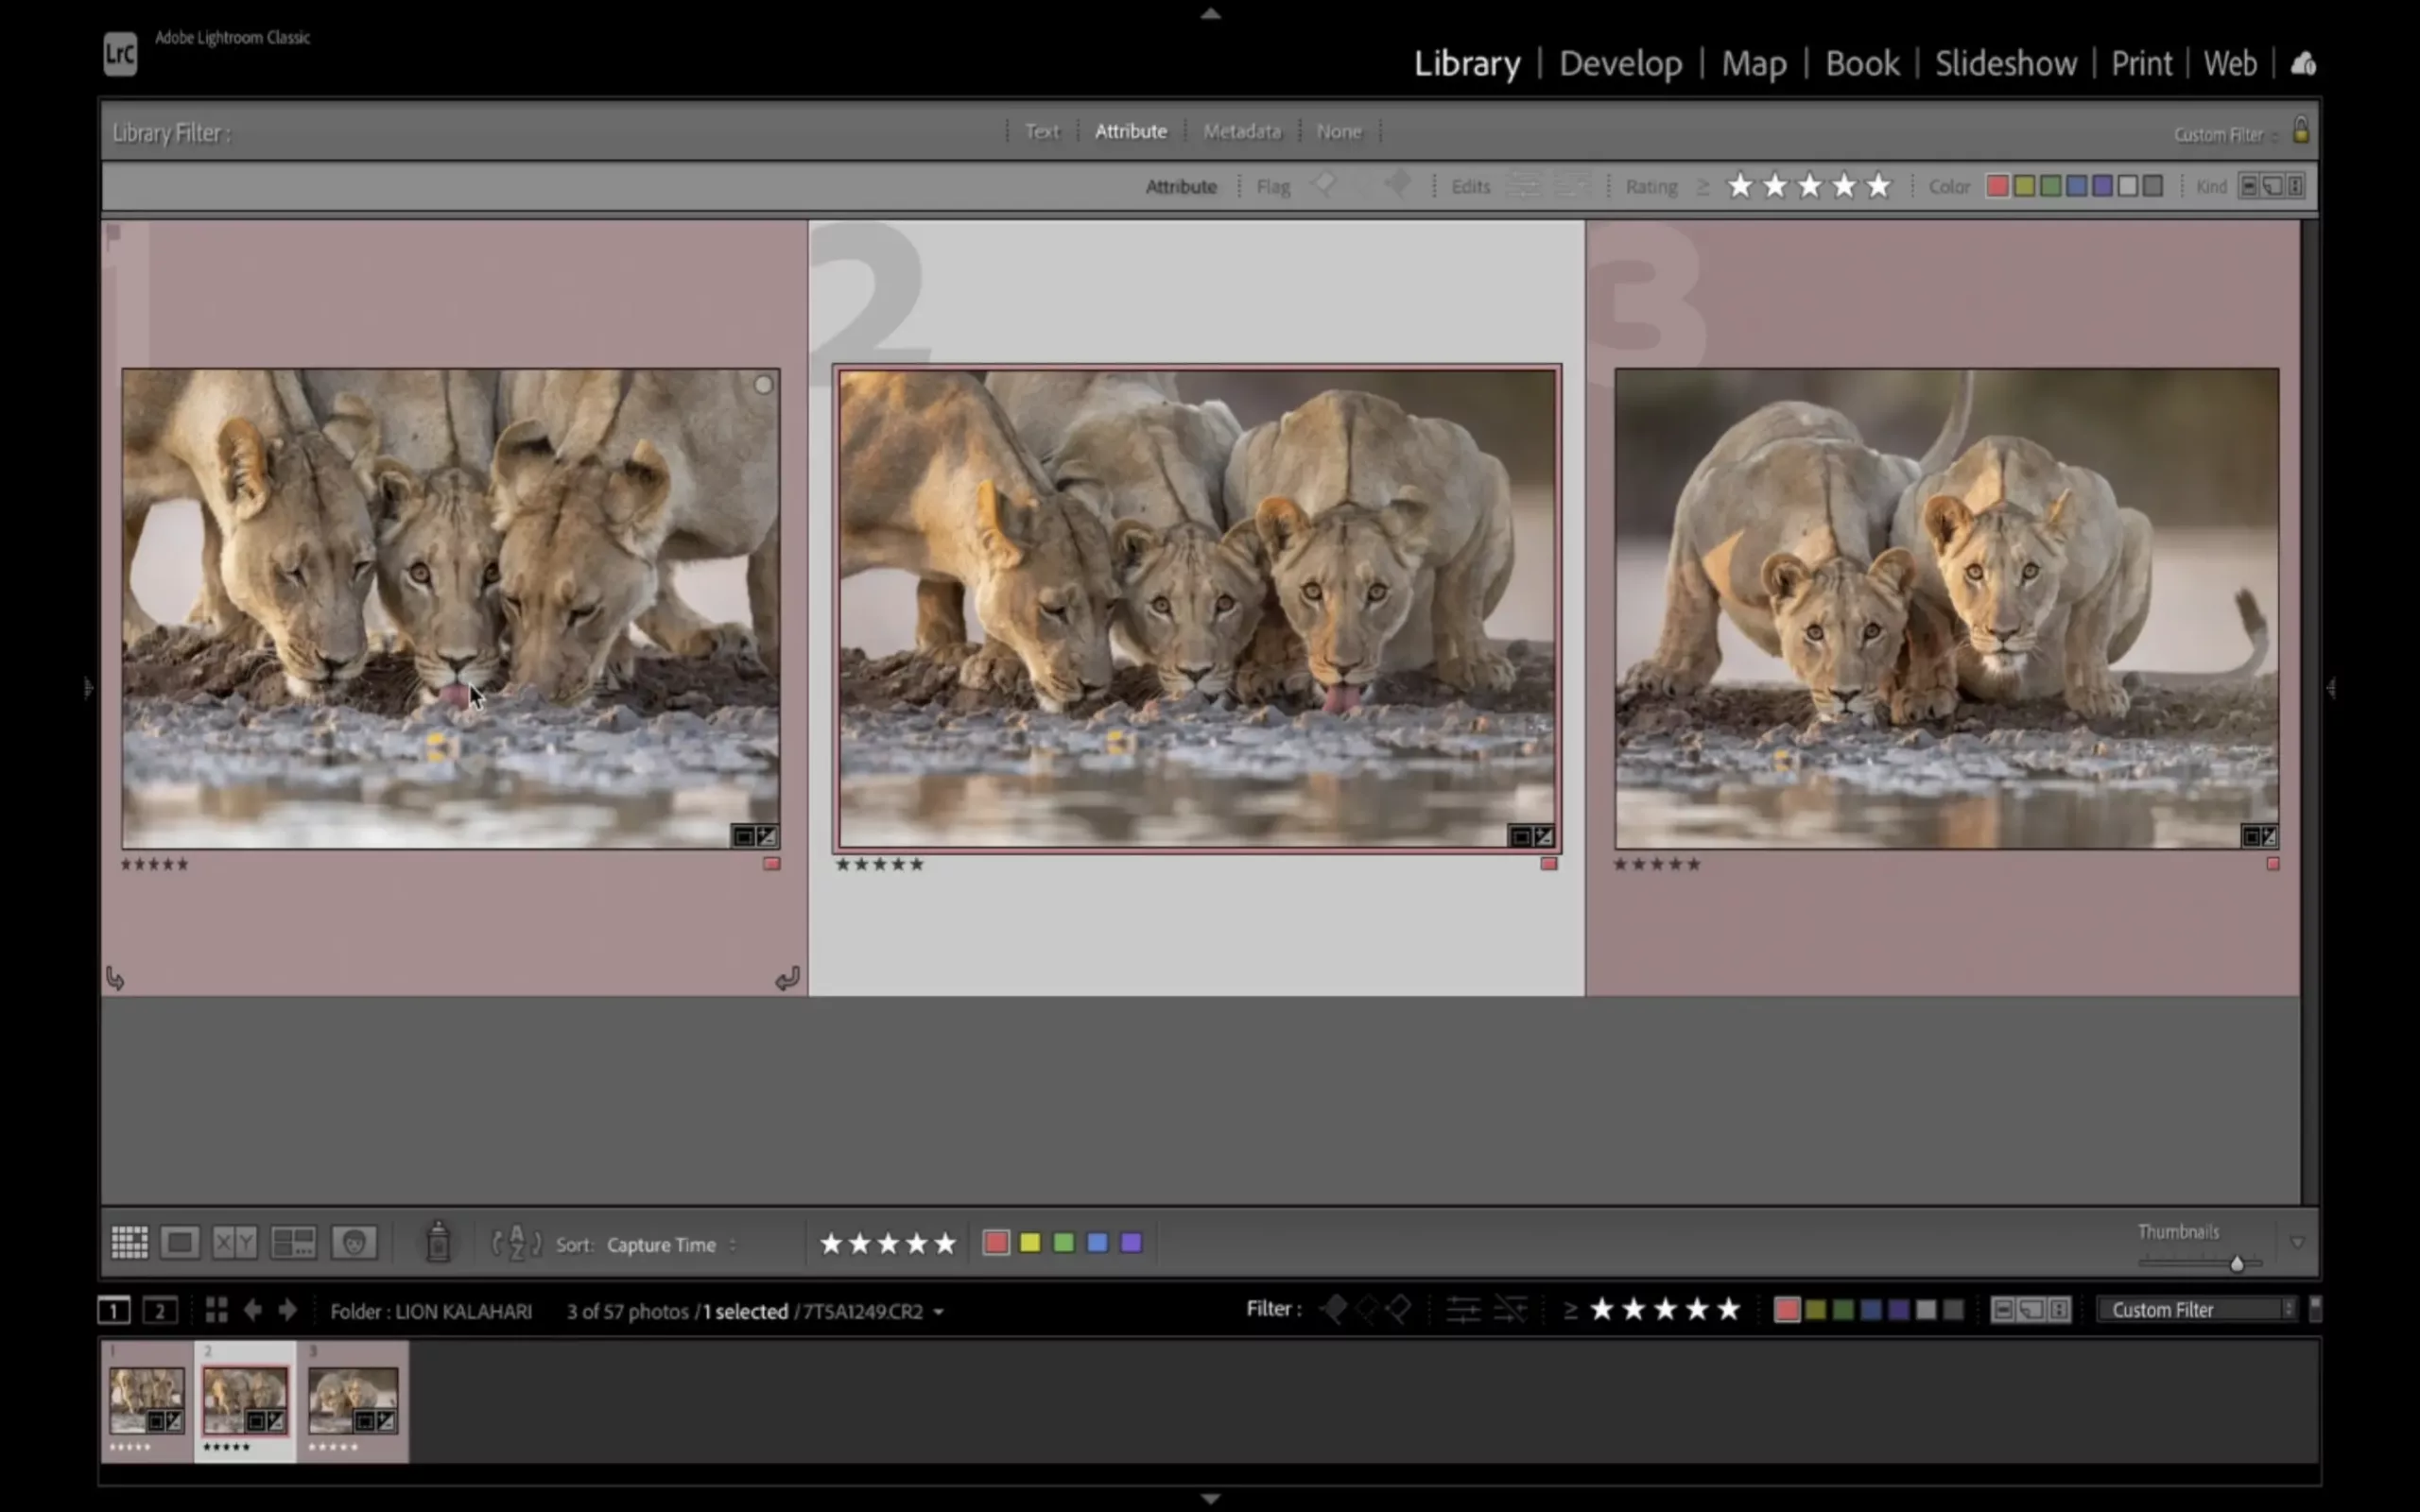
Task: Enable the Text filter option
Action: 1040,130
